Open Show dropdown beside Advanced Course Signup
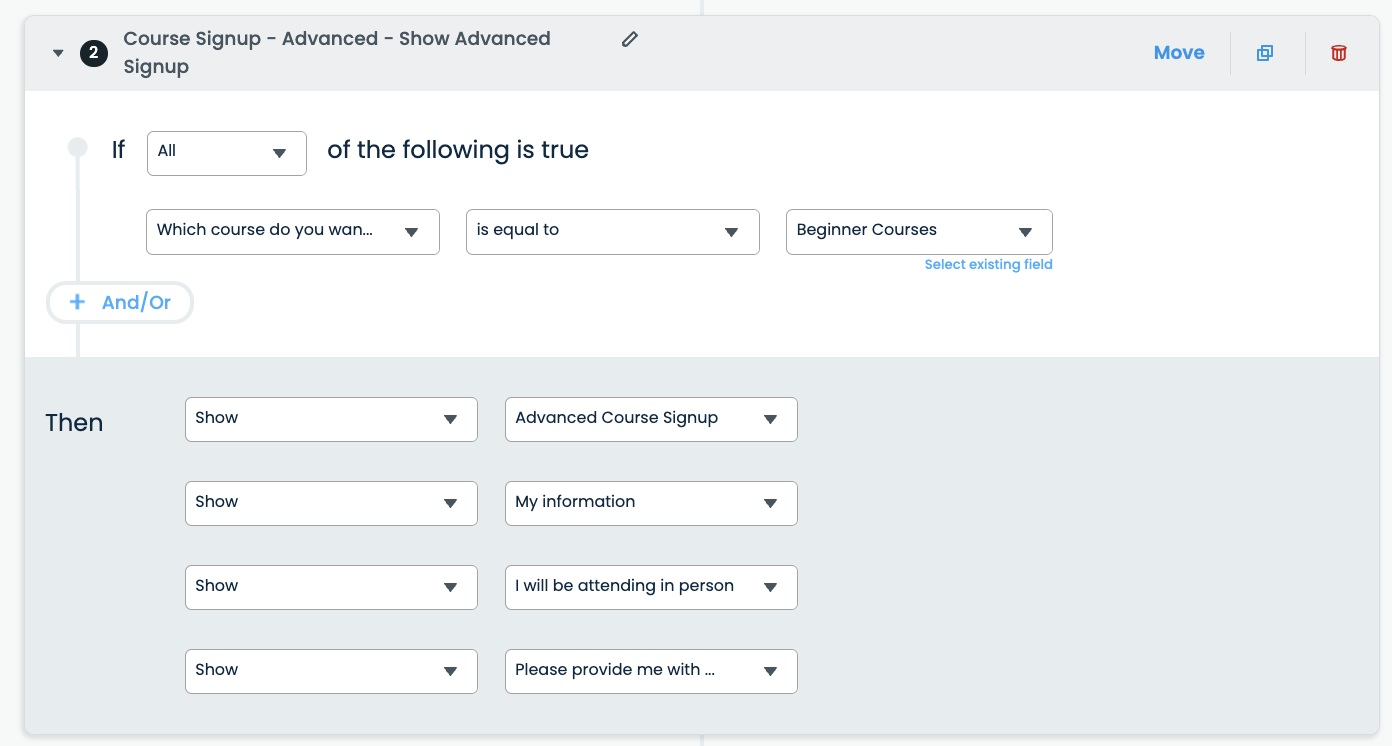The width and height of the screenshot is (1392, 746). tap(331, 419)
